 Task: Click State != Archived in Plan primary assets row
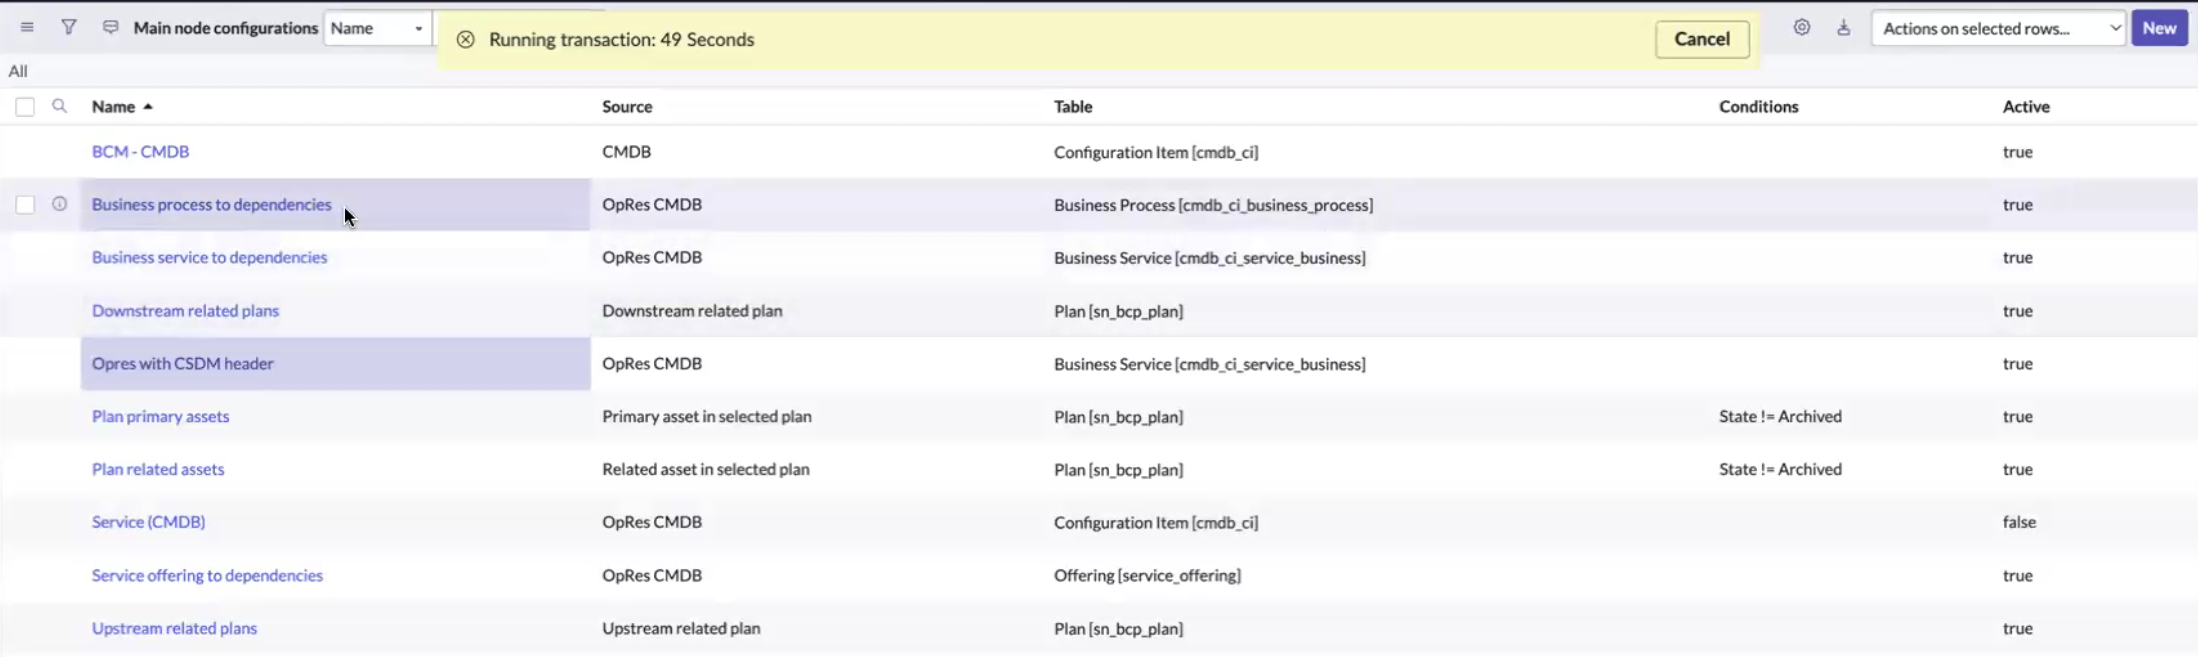point(1780,417)
